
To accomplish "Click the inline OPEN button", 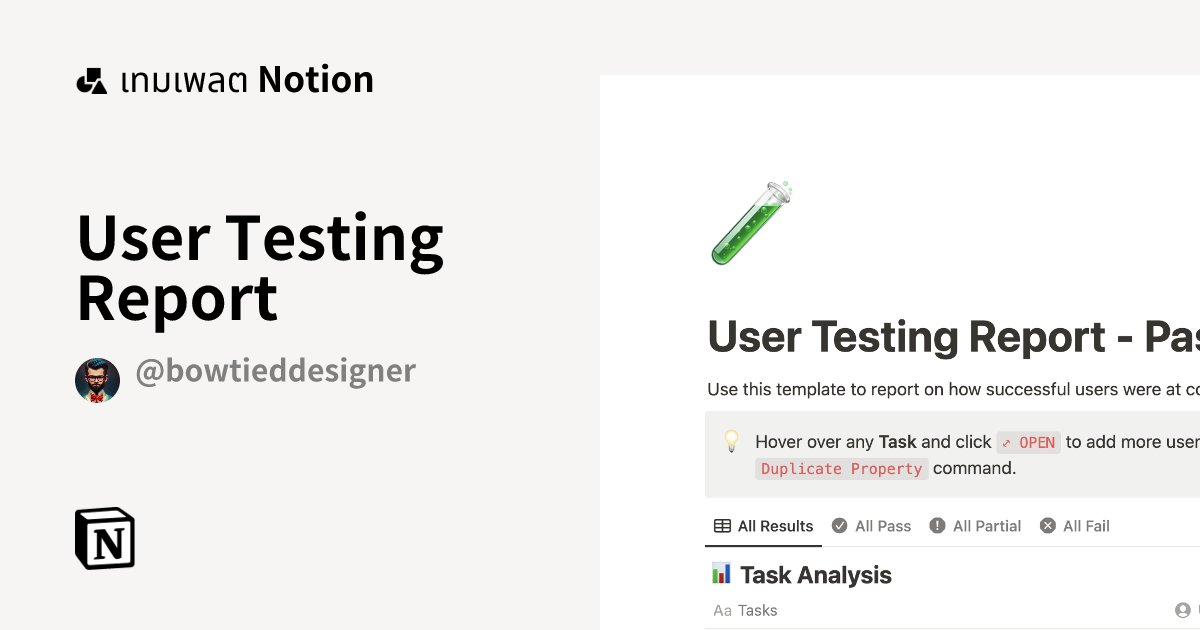I will pos(1028,443).
